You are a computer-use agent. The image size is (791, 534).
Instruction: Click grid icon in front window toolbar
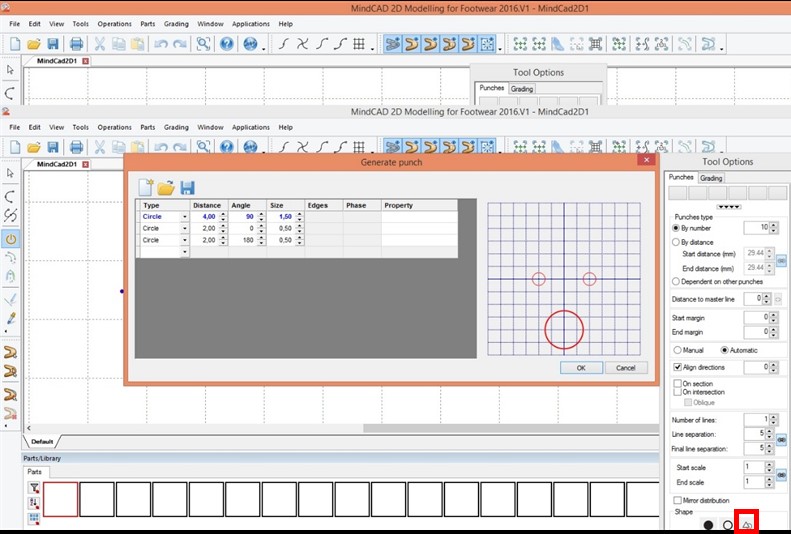(359, 147)
